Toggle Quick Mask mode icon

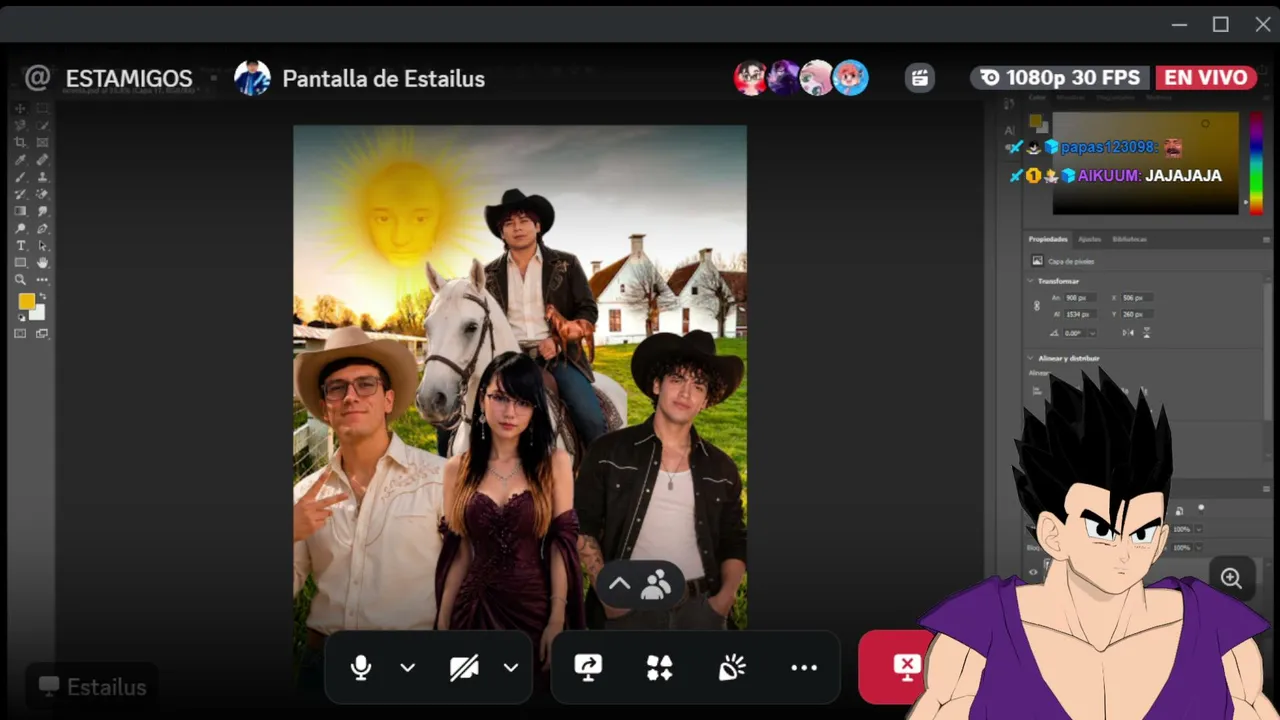click(20, 333)
